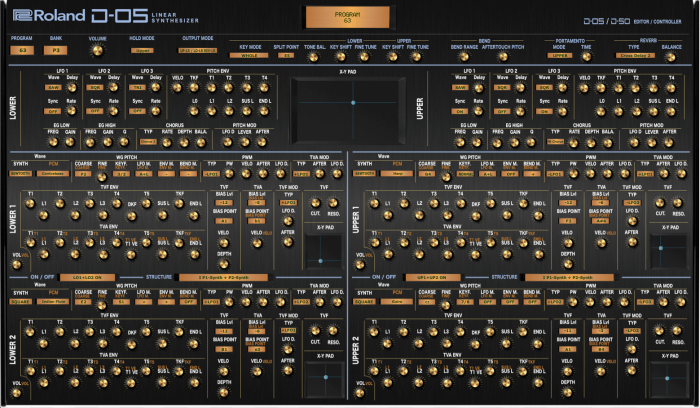Adjust Lower LFO 1 Delay knob
Image resolution: width=700 pixels, height=408 pixels.
[71, 87]
